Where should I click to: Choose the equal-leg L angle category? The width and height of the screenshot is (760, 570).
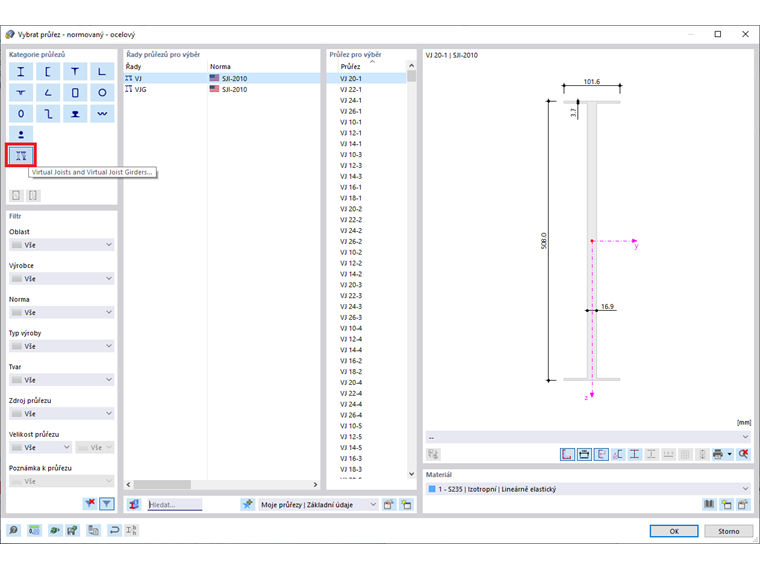102,72
